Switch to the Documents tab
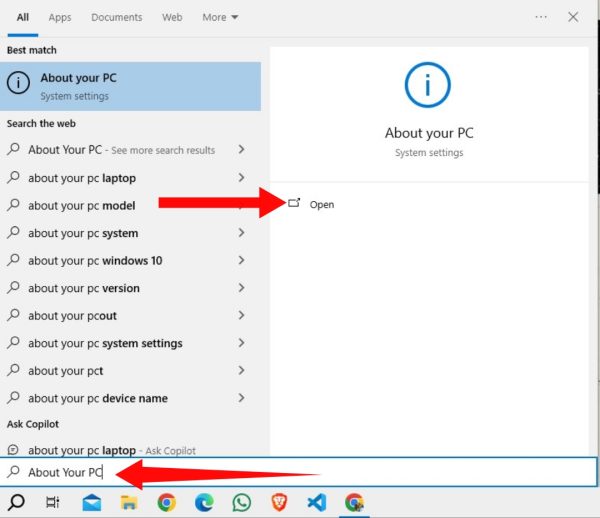This screenshot has height=518, width=600. pyautogui.click(x=117, y=17)
